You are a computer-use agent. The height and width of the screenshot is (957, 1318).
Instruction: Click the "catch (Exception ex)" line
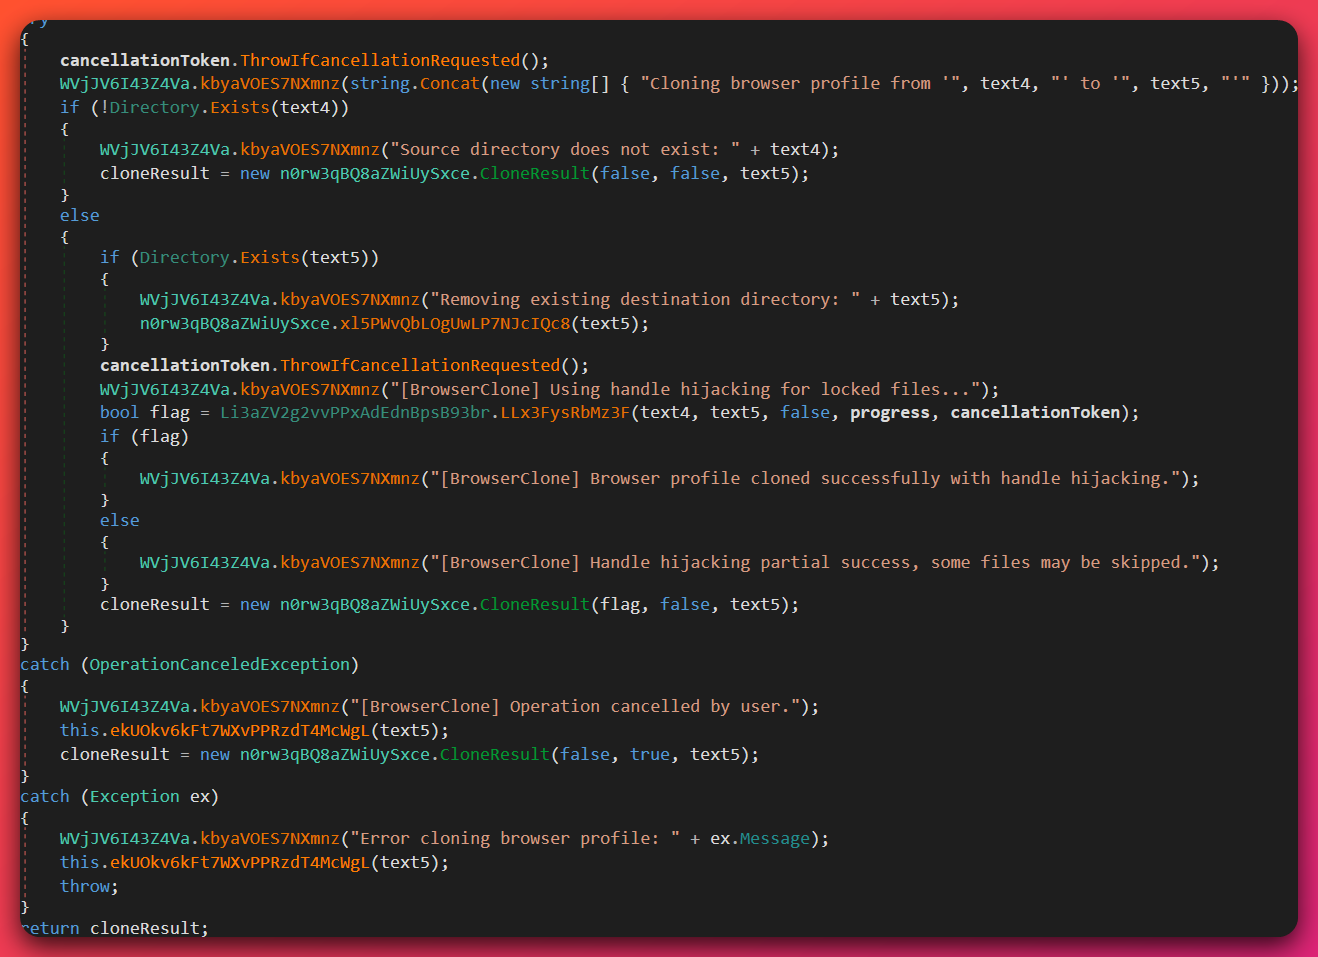[x=119, y=797]
